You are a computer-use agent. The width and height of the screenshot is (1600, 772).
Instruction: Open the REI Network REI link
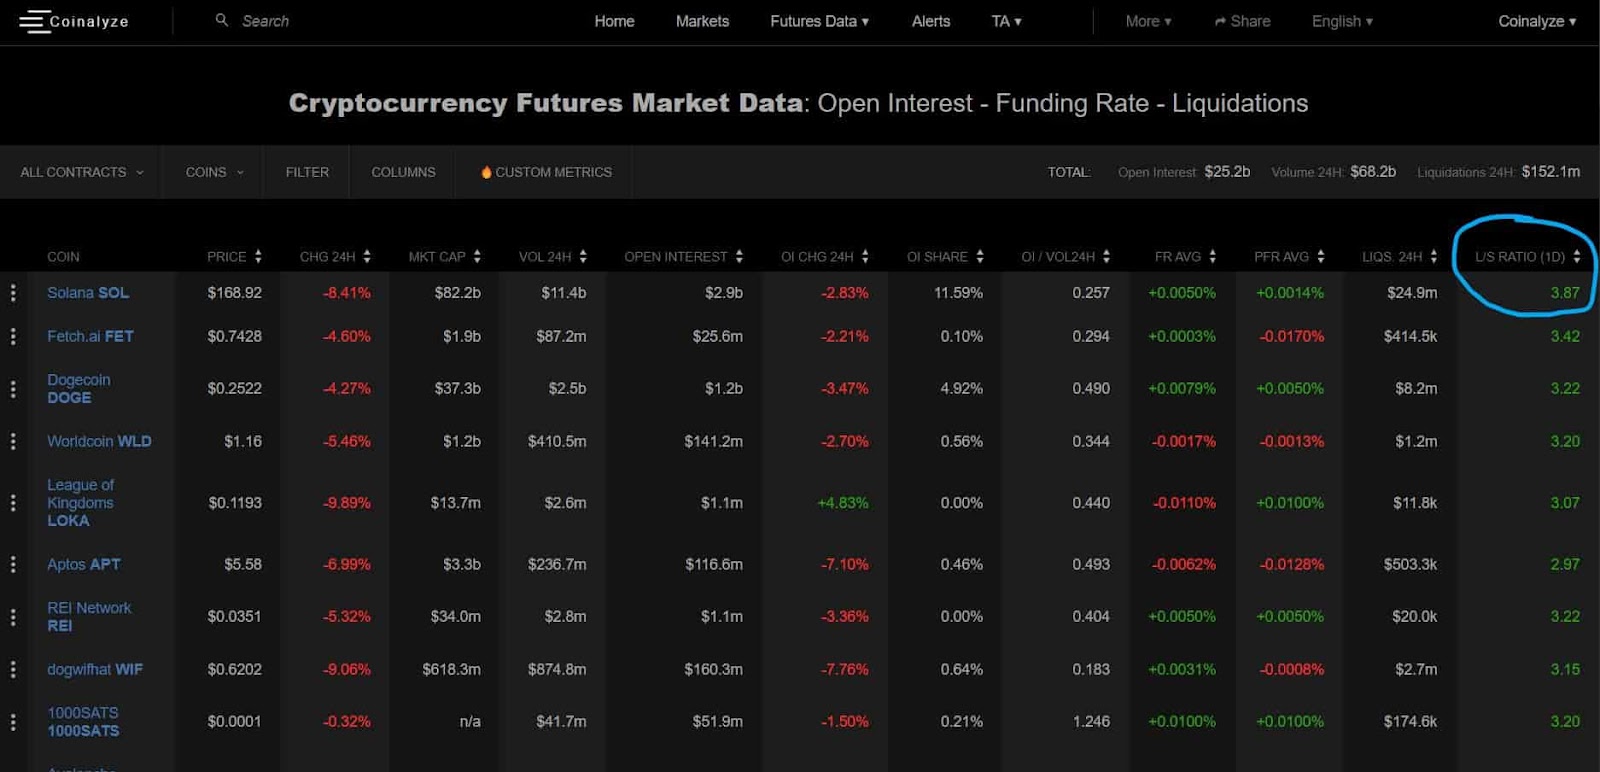[89, 617]
